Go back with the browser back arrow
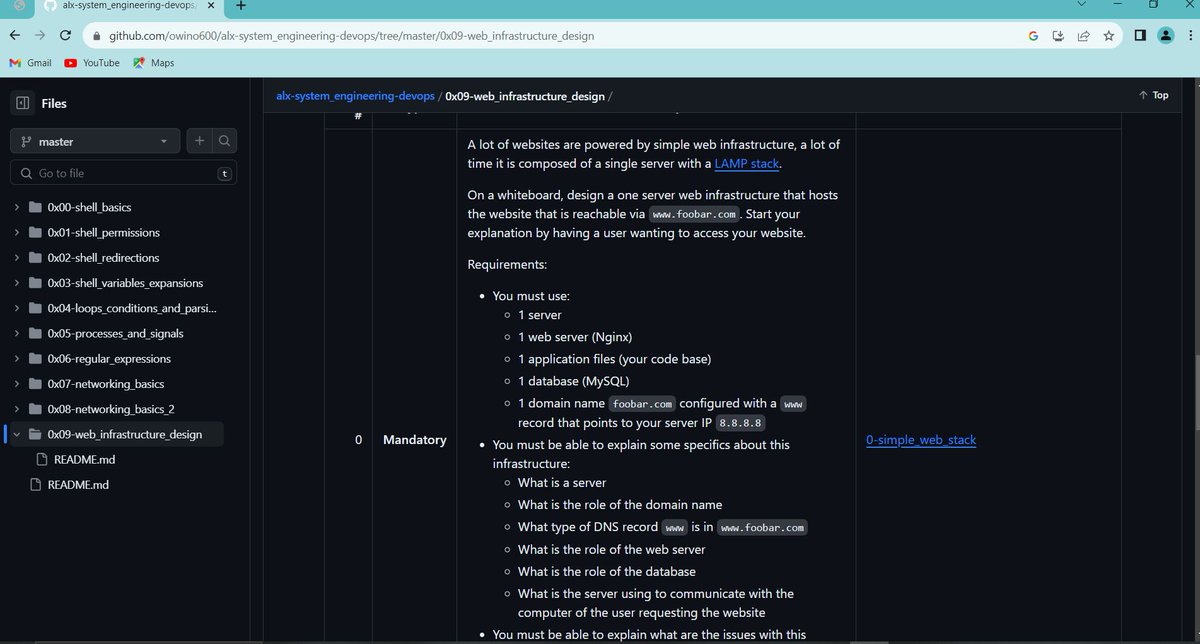The width and height of the screenshot is (1200, 644). click(15, 35)
